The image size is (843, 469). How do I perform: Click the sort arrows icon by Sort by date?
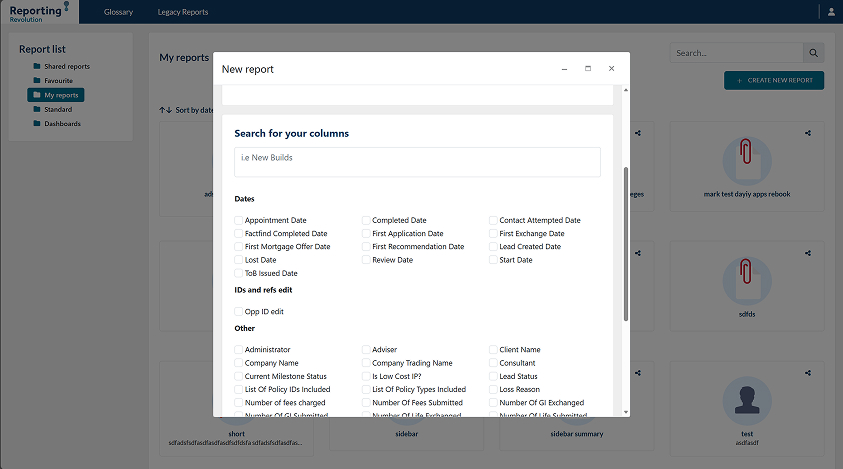click(165, 110)
